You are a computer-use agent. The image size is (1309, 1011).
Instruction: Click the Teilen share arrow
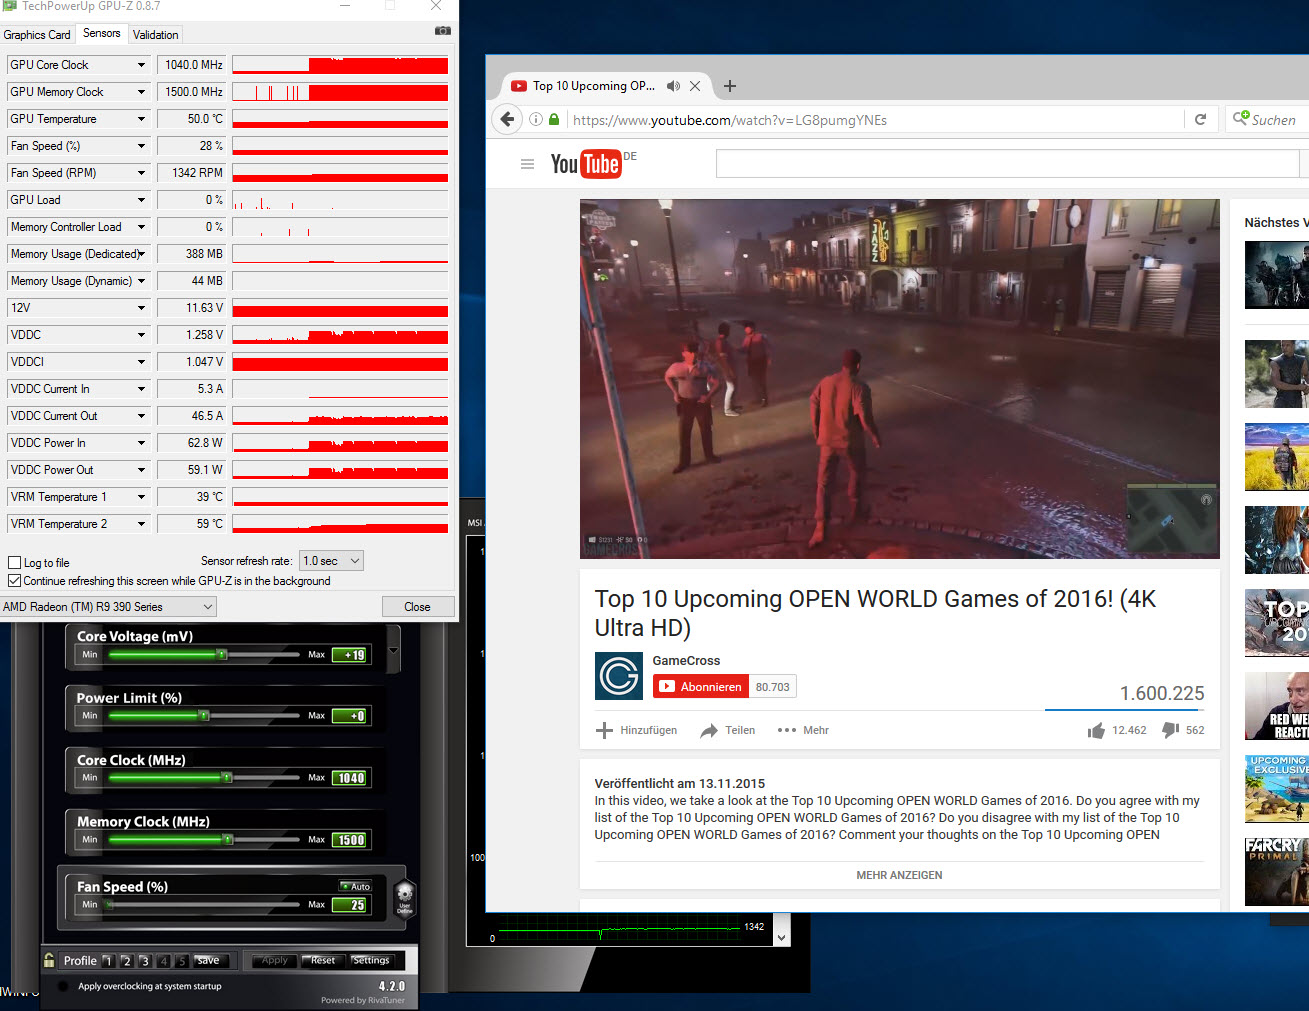[x=709, y=731]
